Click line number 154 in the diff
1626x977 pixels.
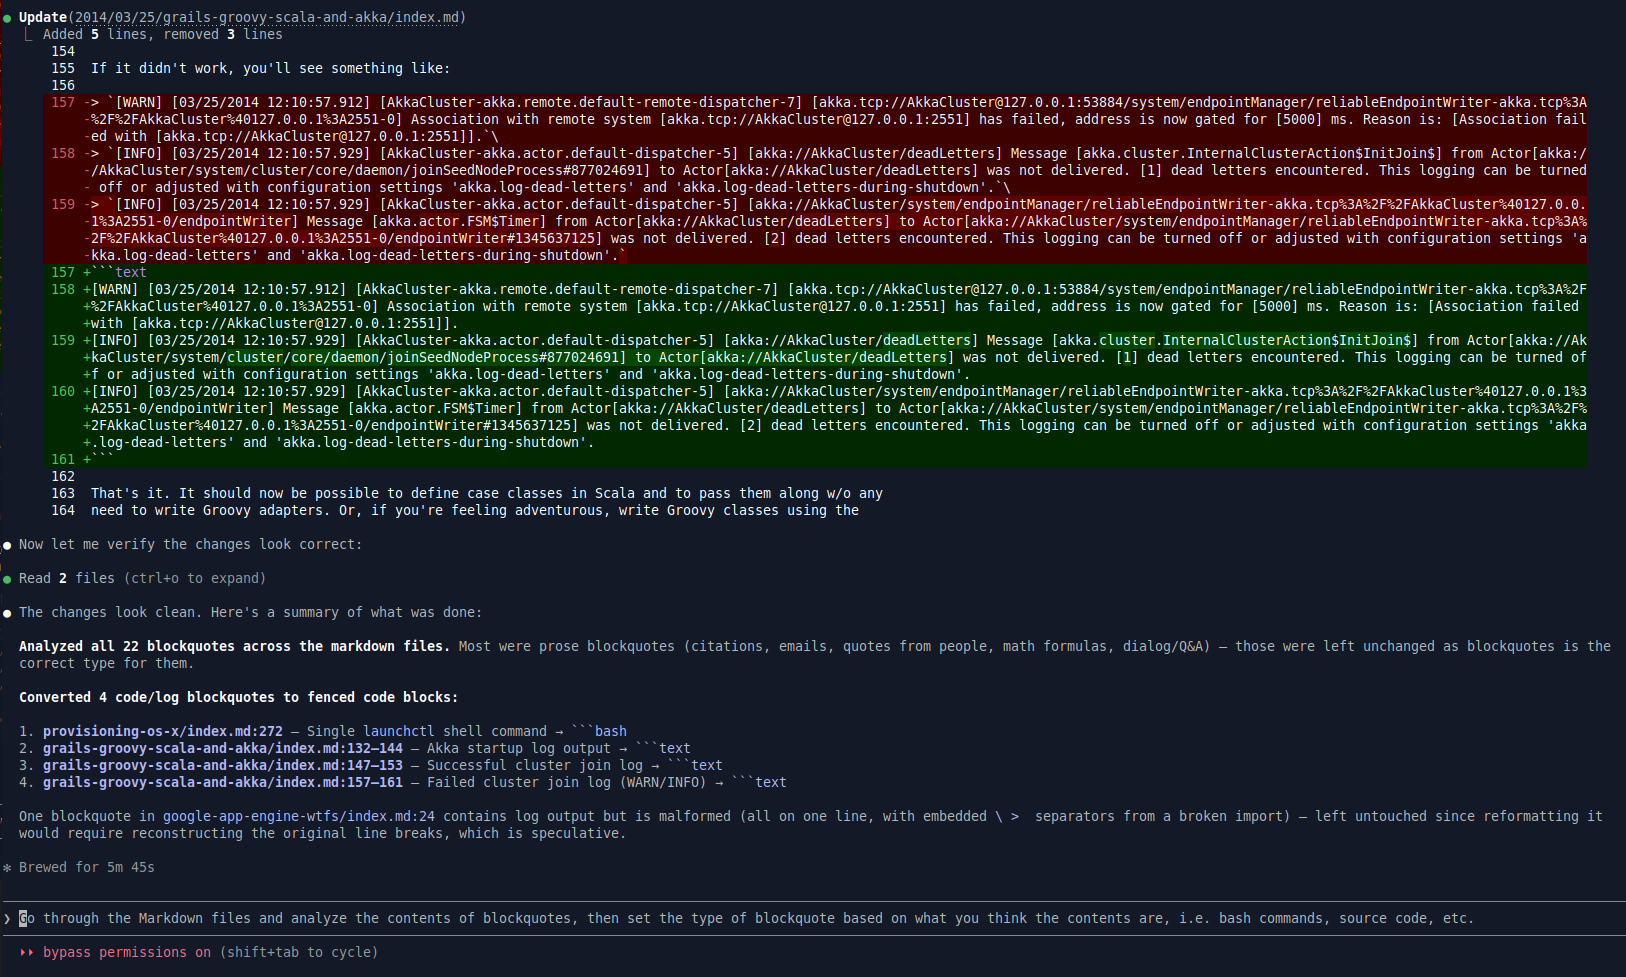coord(62,51)
